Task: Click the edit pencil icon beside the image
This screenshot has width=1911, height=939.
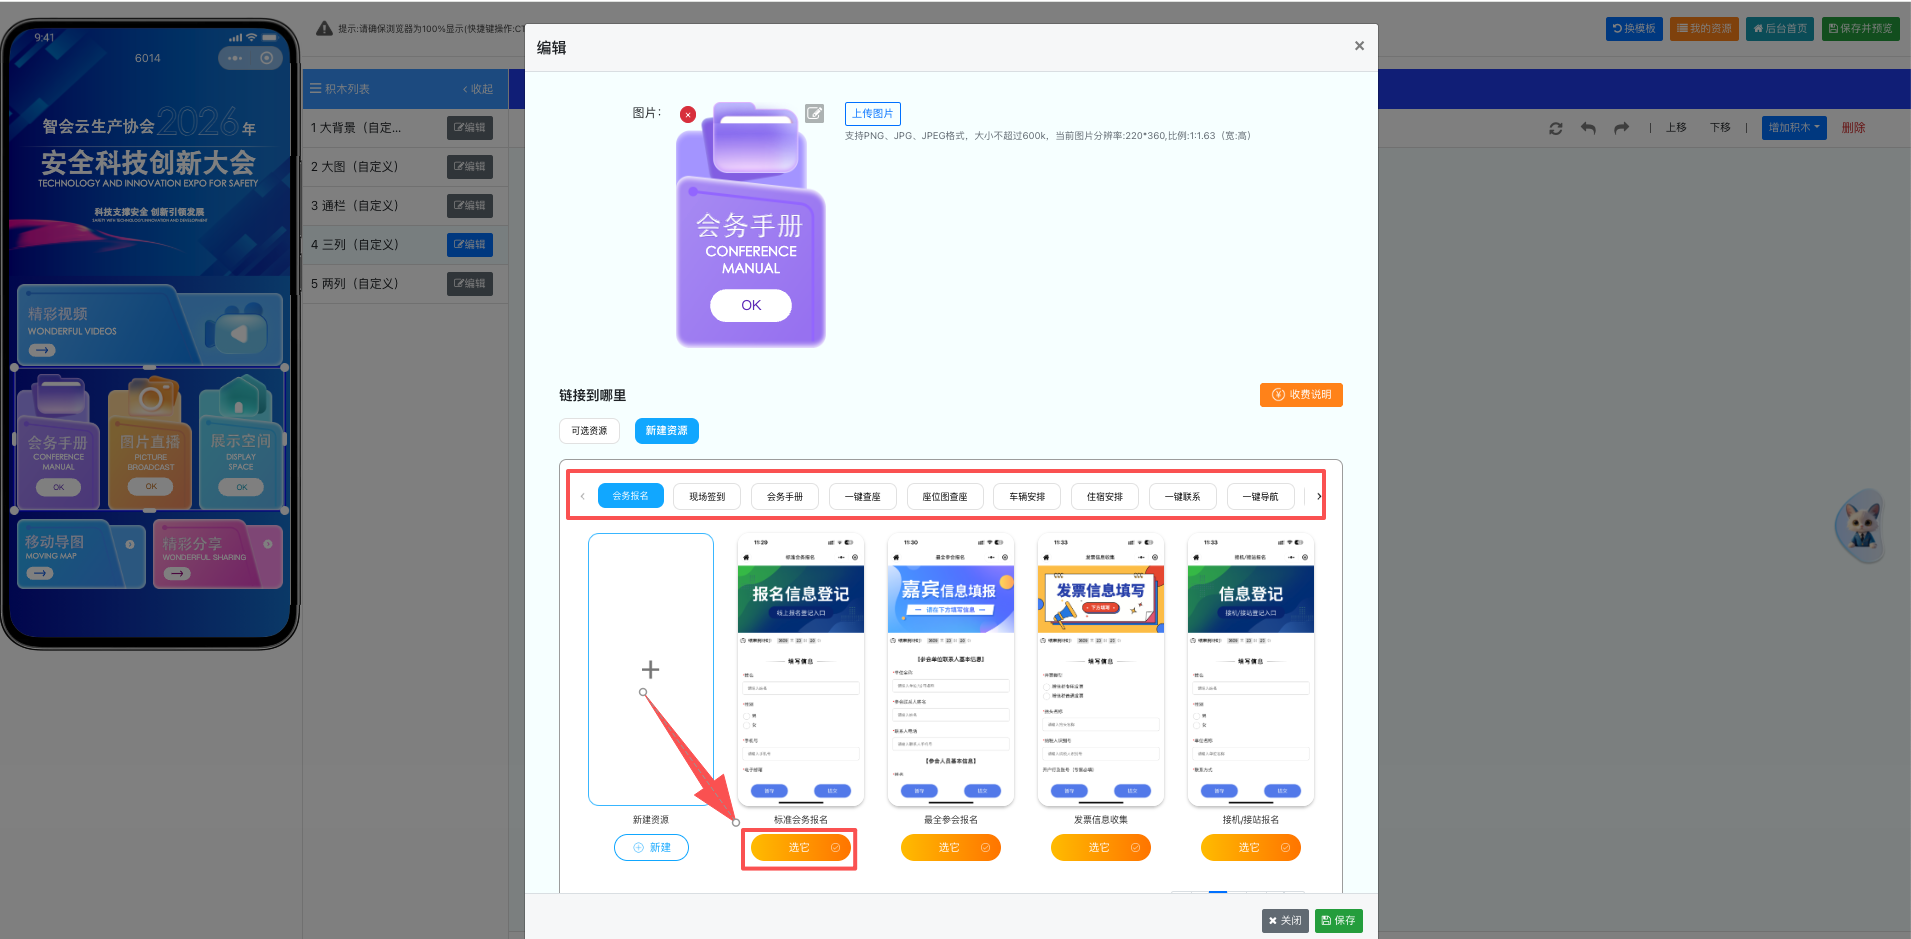Action: (x=815, y=113)
